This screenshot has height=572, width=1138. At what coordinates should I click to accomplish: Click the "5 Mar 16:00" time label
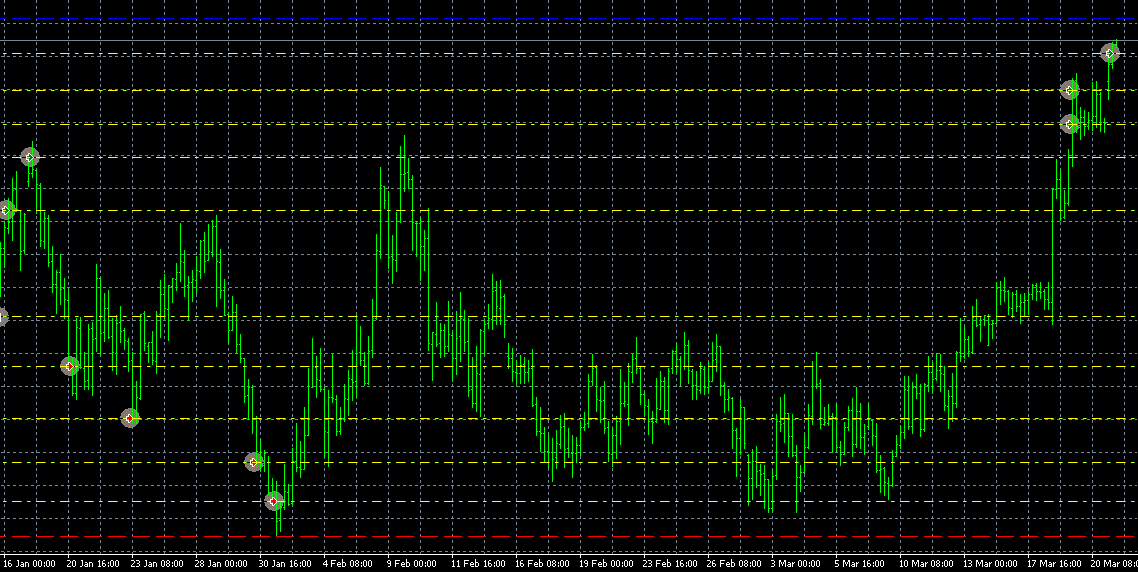[859, 564]
